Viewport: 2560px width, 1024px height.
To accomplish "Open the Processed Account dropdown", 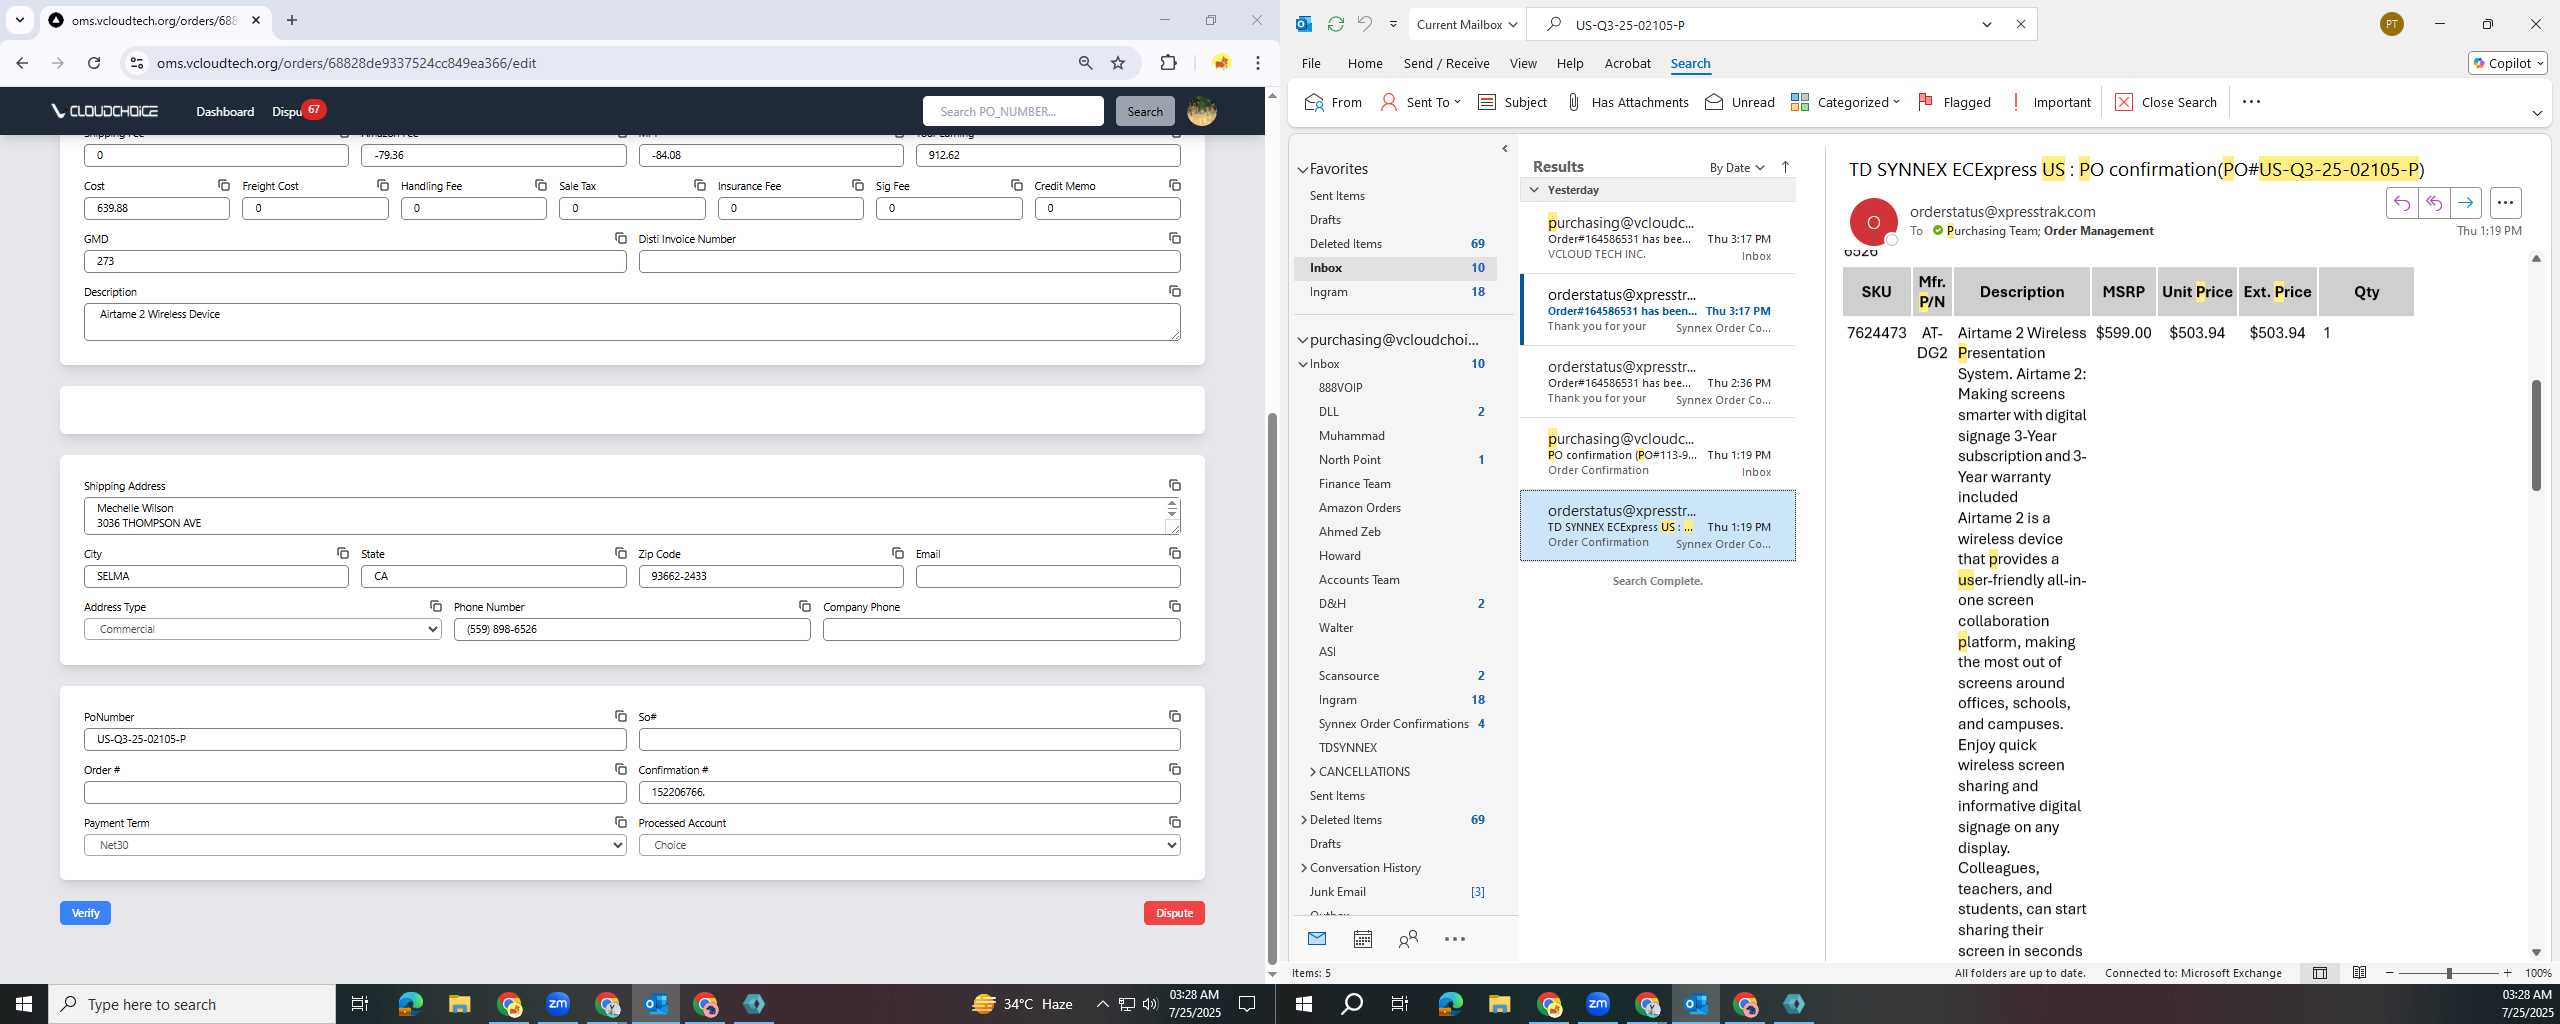I will (909, 845).
